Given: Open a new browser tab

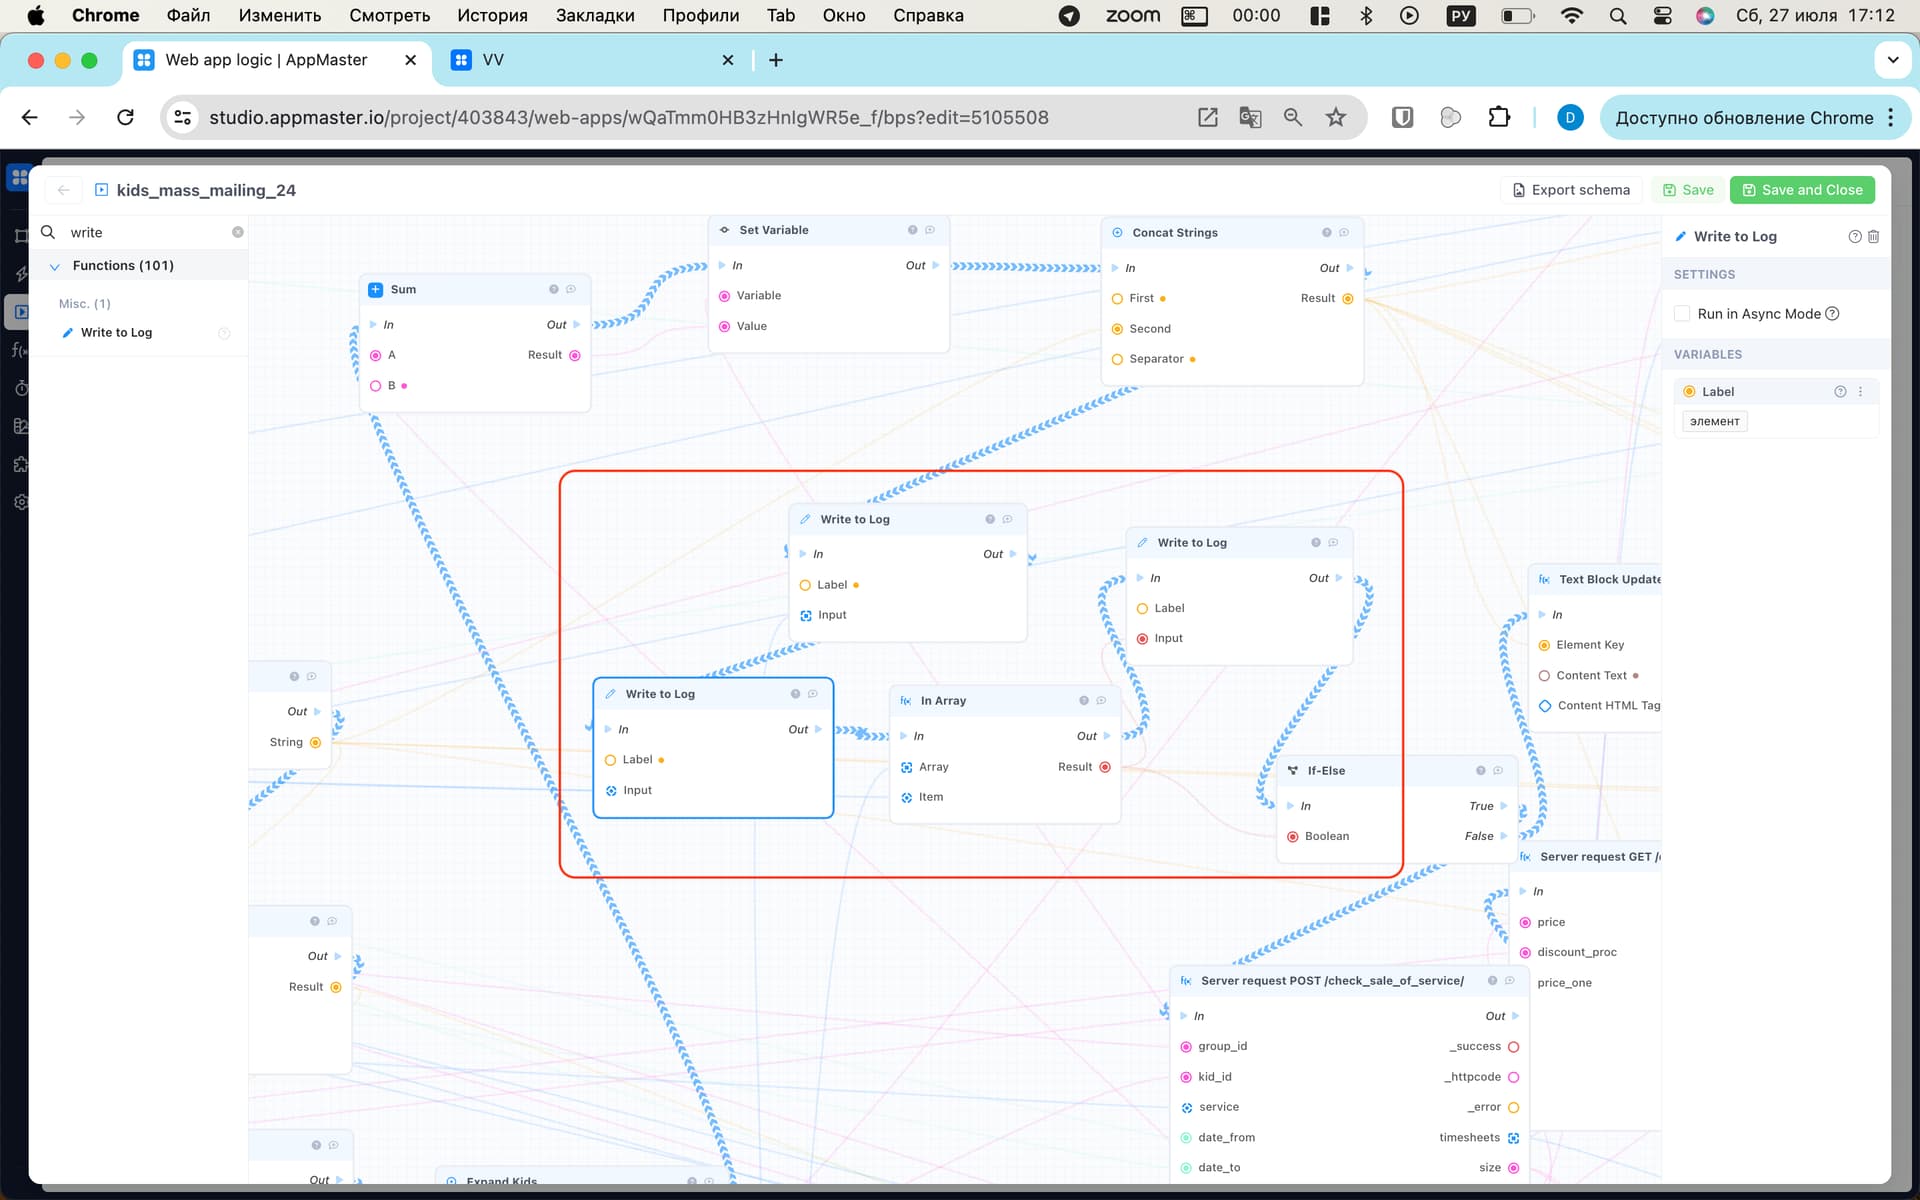Looking at the screenshot, I should pos(775,60).
